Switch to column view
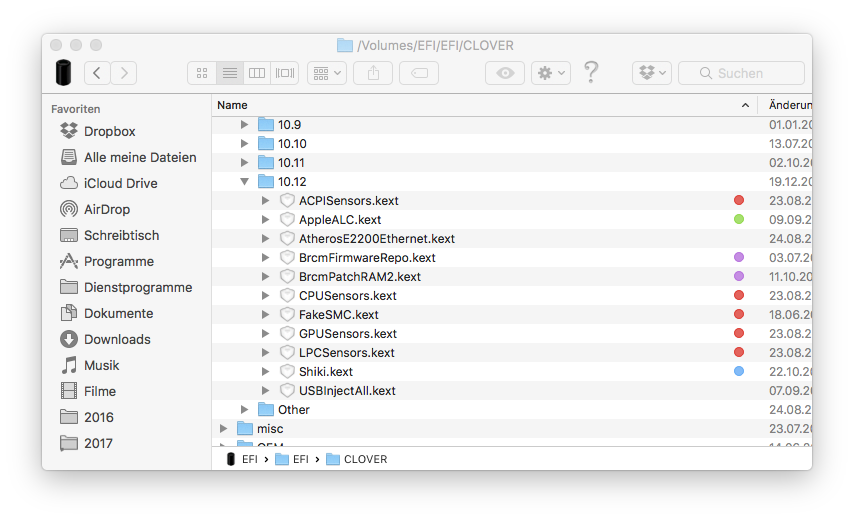The image size is (854, 520). [257, 73]
